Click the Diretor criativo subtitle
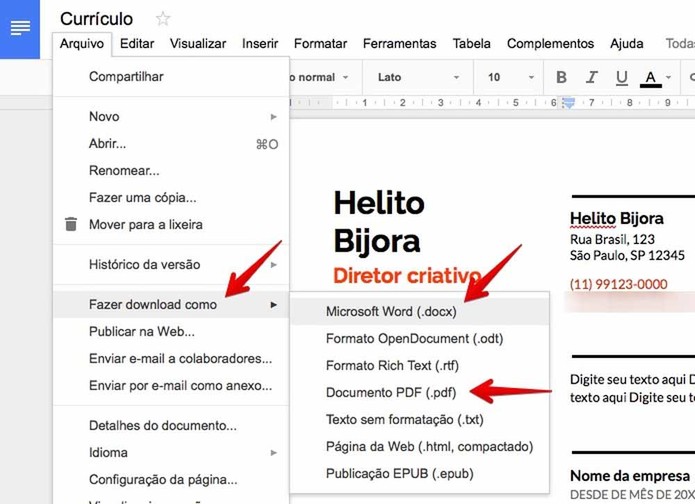The height and width of the screenshot is (504, 695). (x=407, y=276)
